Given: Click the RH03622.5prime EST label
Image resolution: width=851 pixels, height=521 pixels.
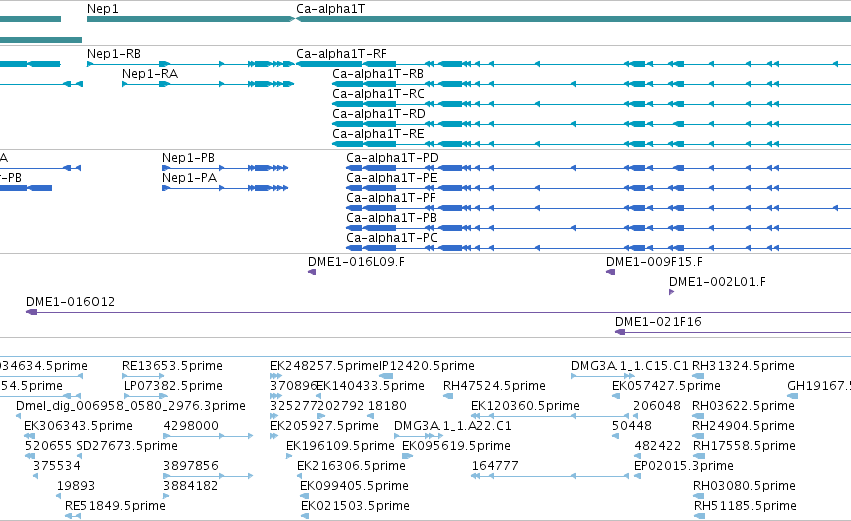Looking at the screenshot, I should click(x=744, y=406).
